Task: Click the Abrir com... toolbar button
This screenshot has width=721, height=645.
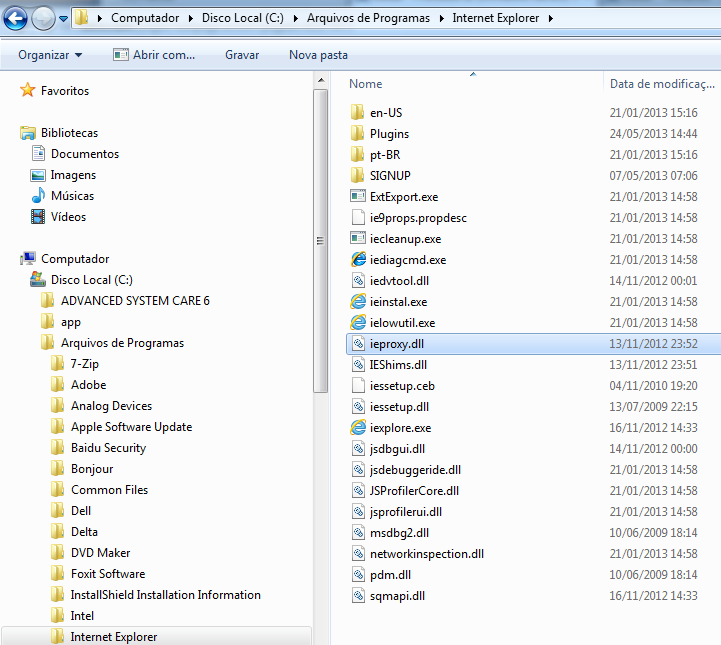Action: coord(154,55)
